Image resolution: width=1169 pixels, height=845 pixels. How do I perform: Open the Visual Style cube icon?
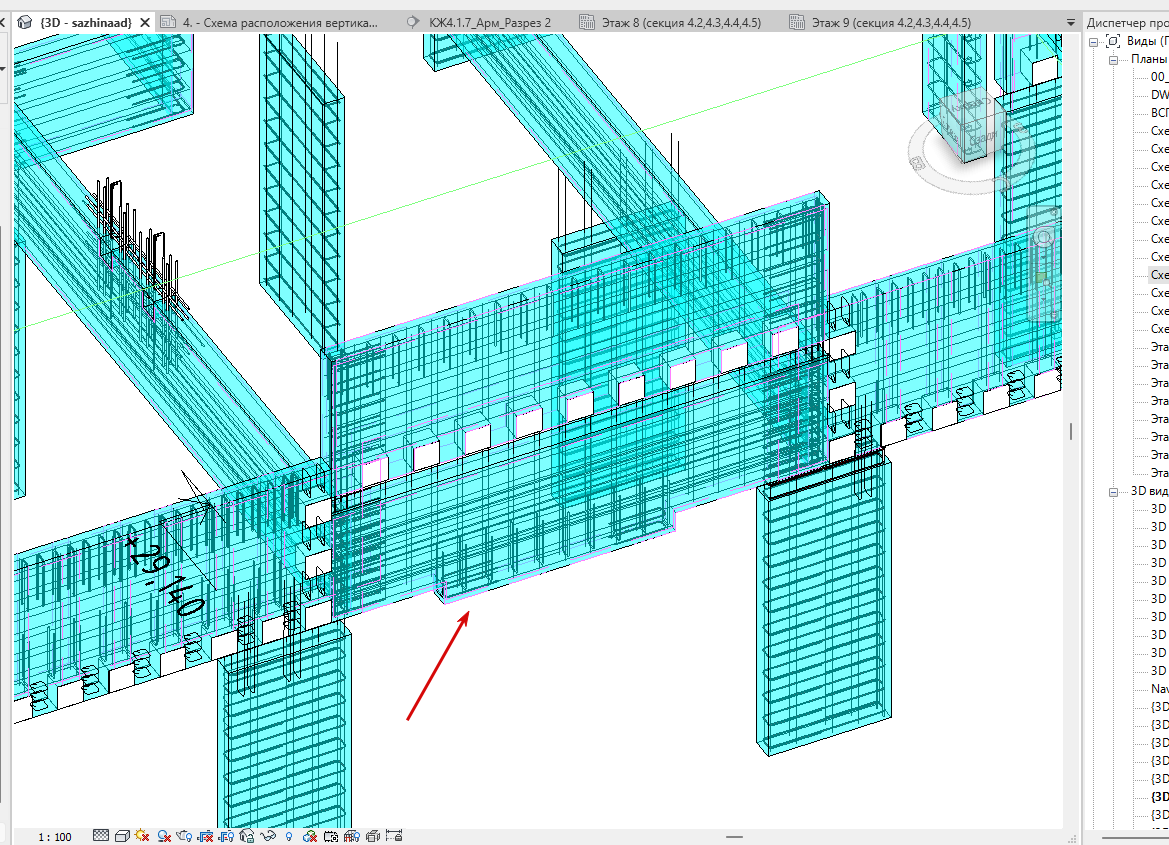[x=122, y=836]
